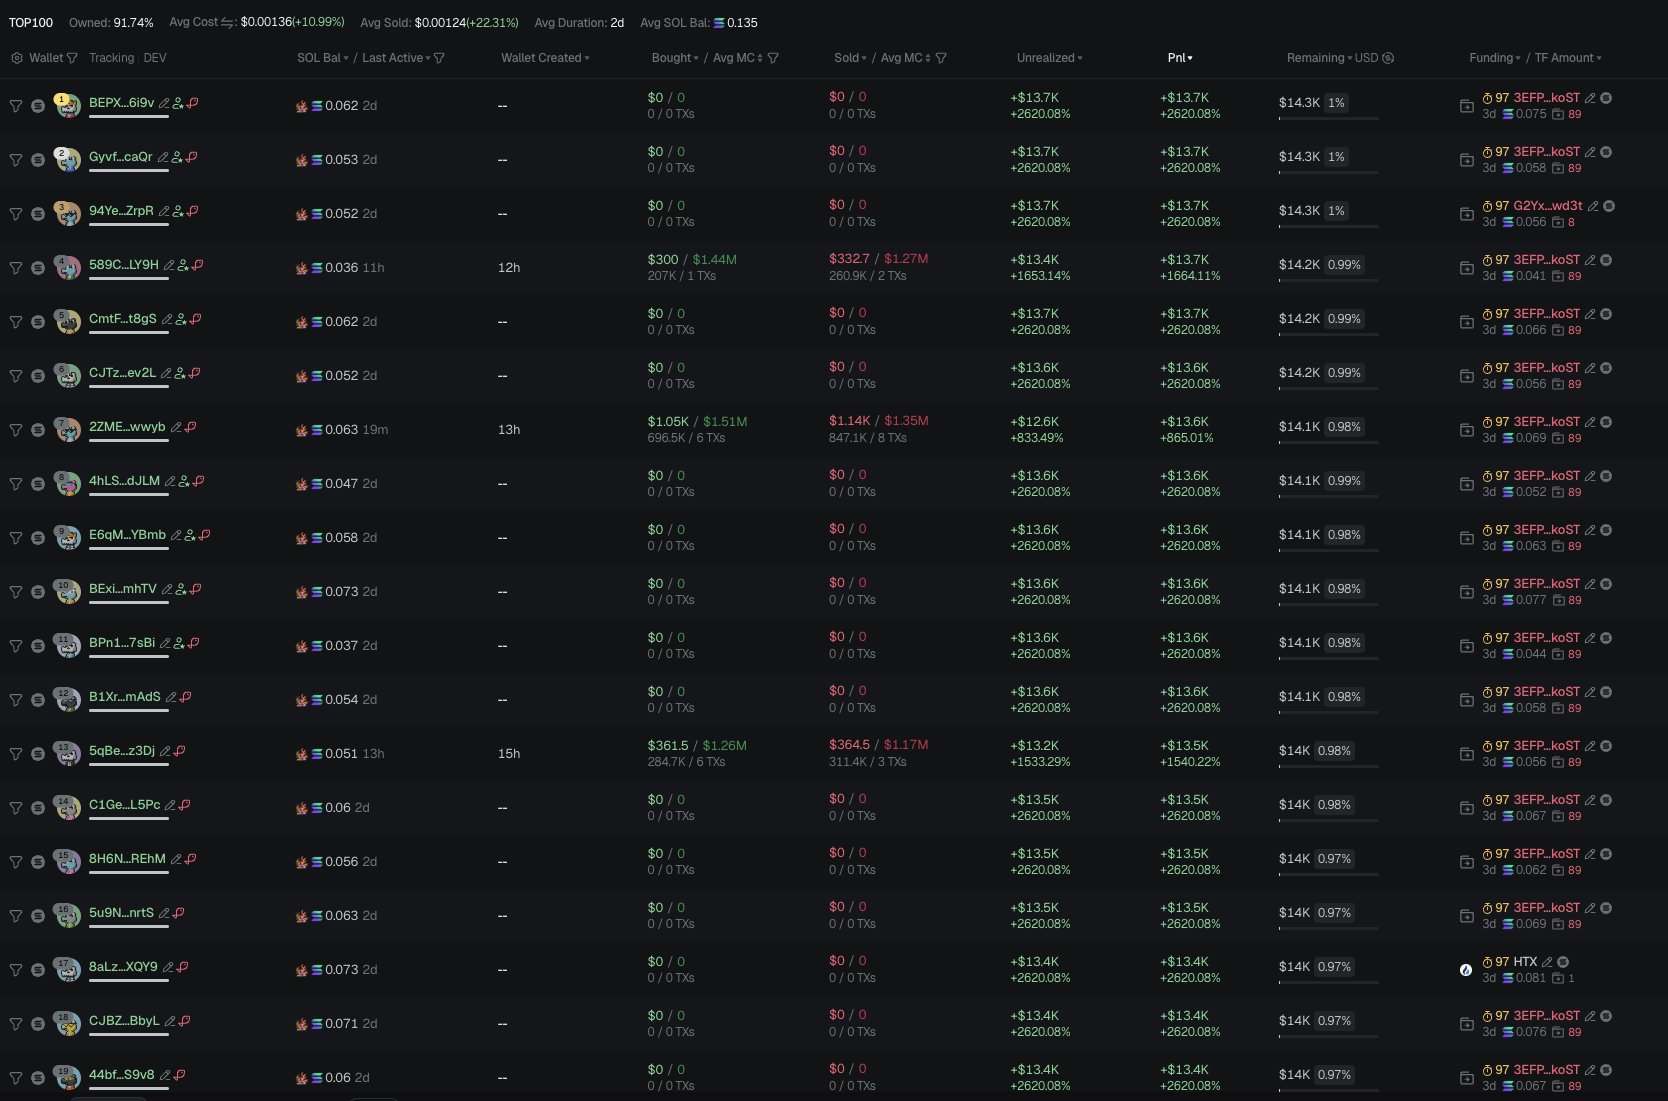Switch to the Tracking tab

coord(111,58)
